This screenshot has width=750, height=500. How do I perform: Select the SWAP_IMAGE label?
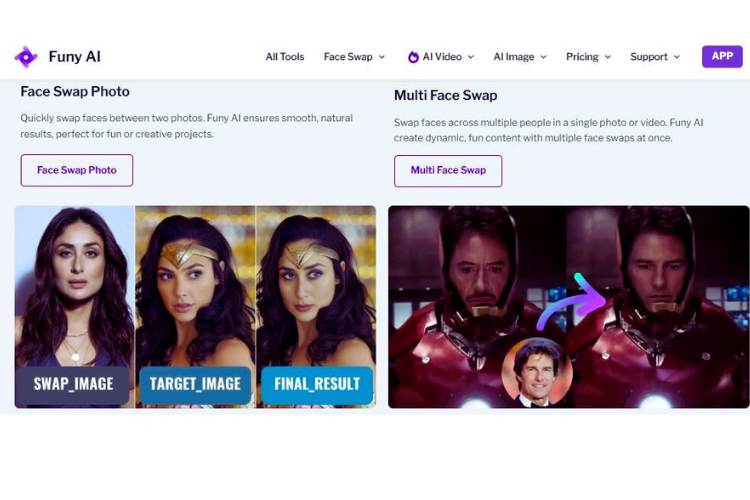click(74, 384)
